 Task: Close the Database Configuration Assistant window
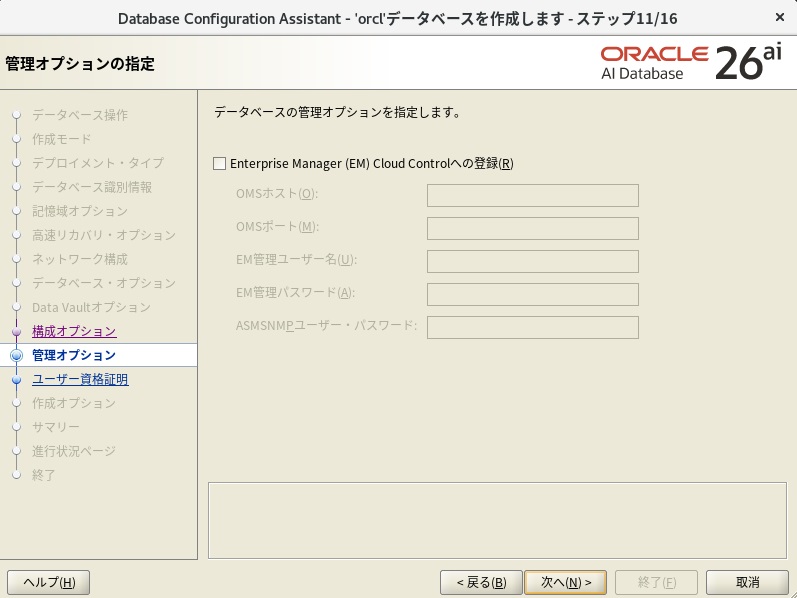pos(780,17)
